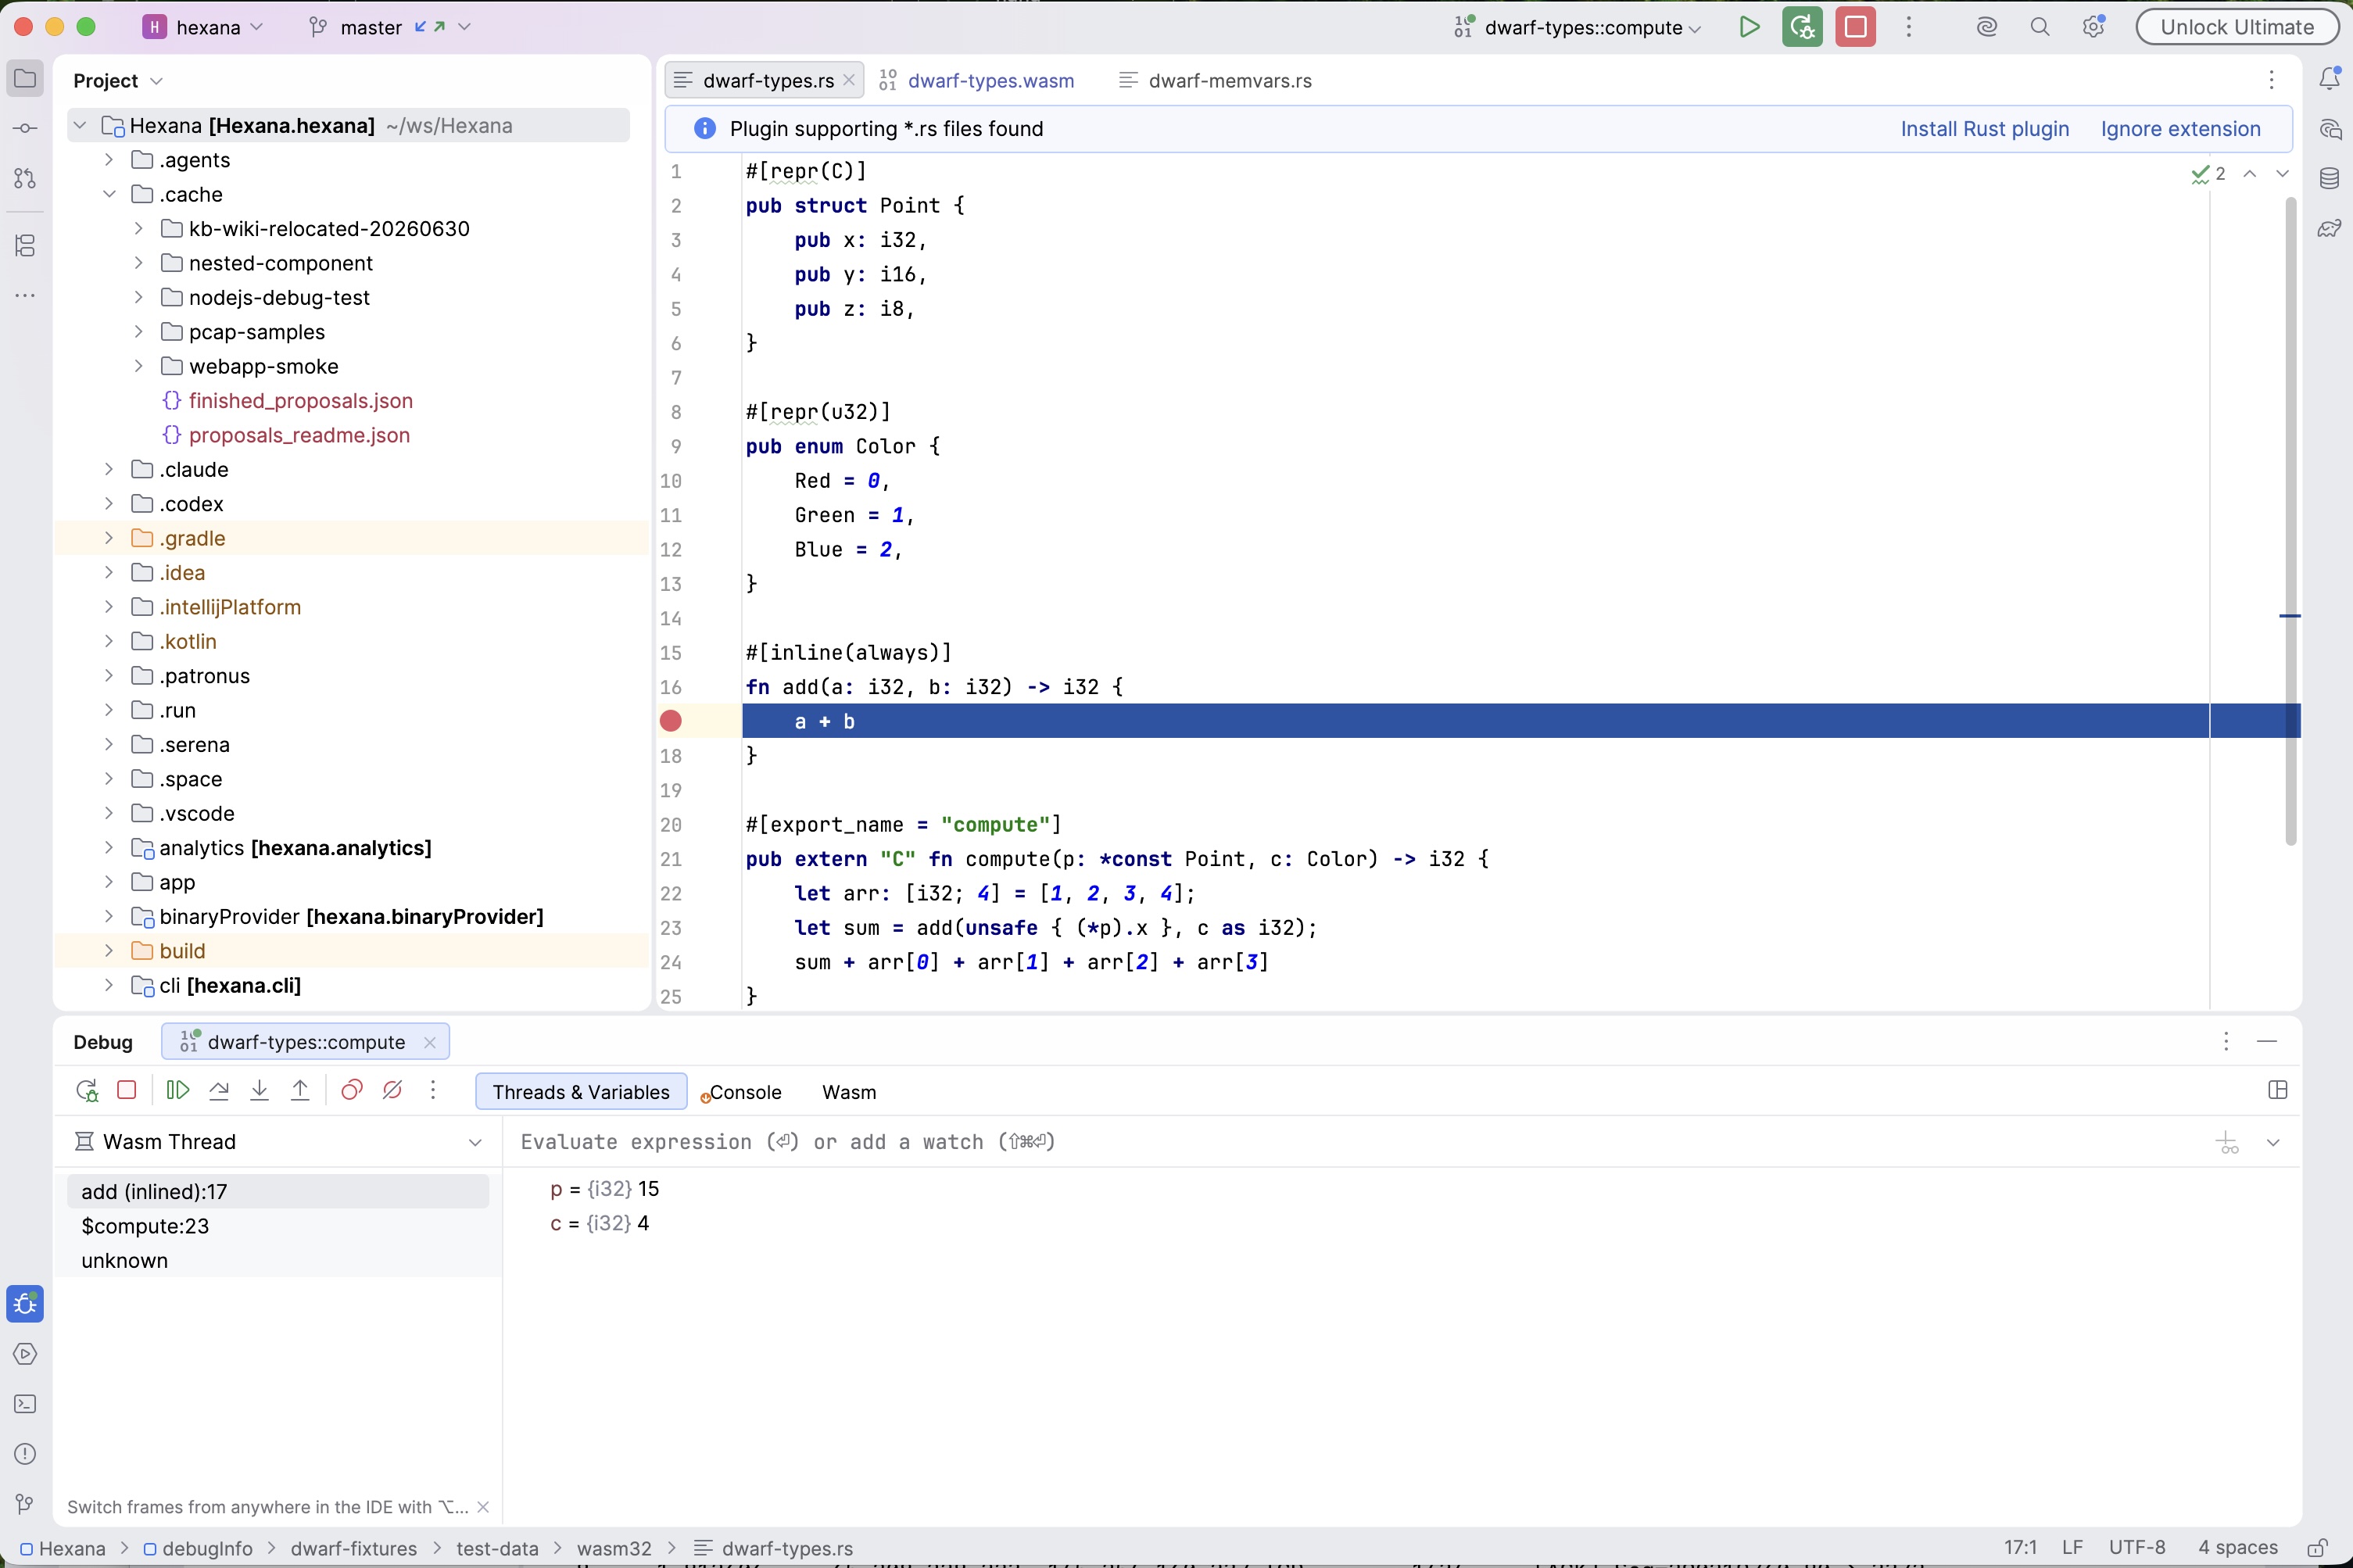Click the green Rerun debug icon in top toolbar
This screenshot has width=2353, height=1568.
click(x=1802, y=27)
